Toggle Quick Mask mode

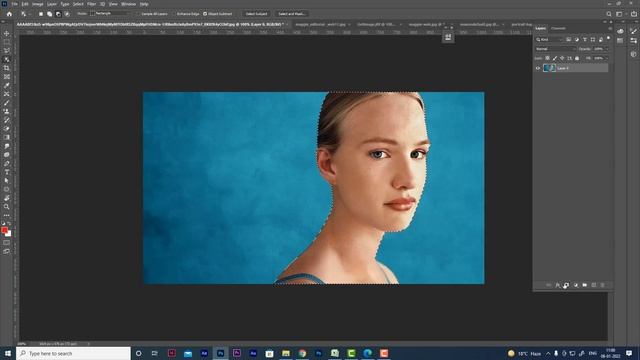click(7, 242)
